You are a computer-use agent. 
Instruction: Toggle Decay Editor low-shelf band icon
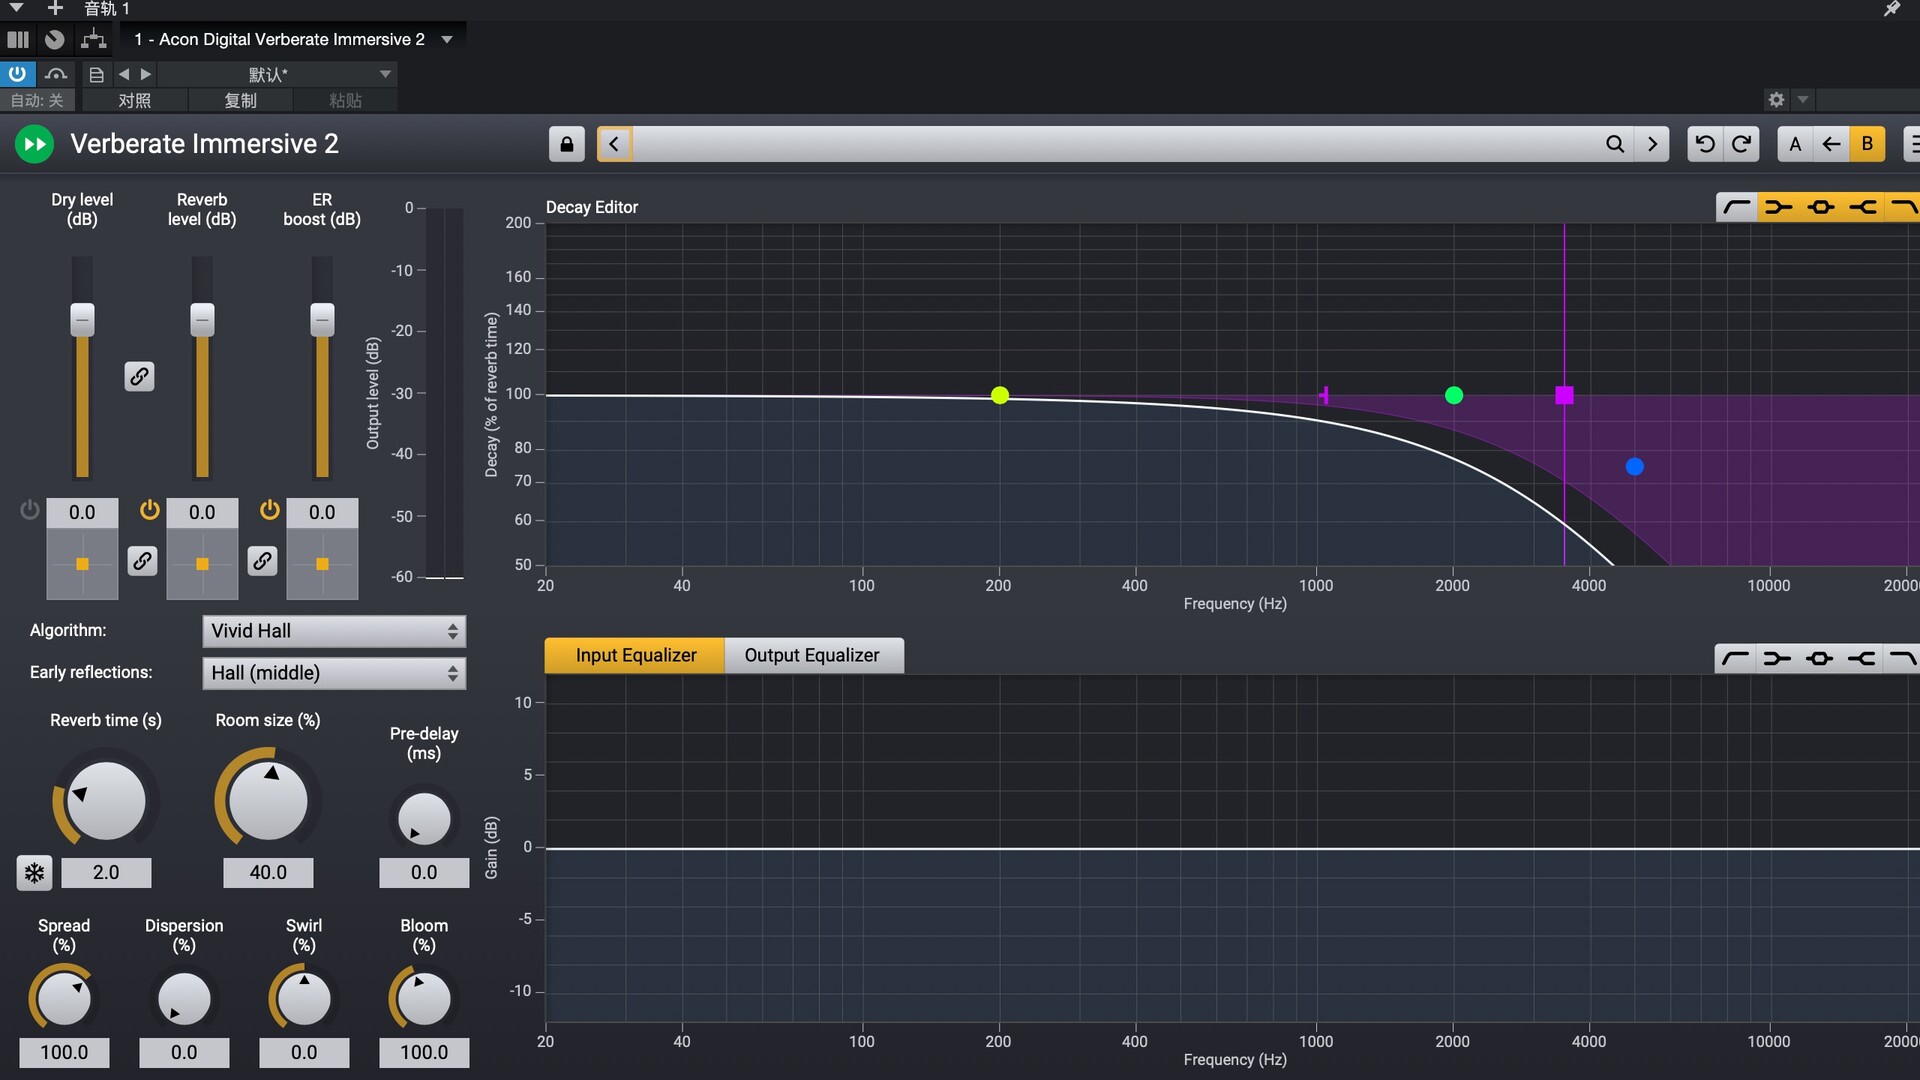(x=1778, y=207)
